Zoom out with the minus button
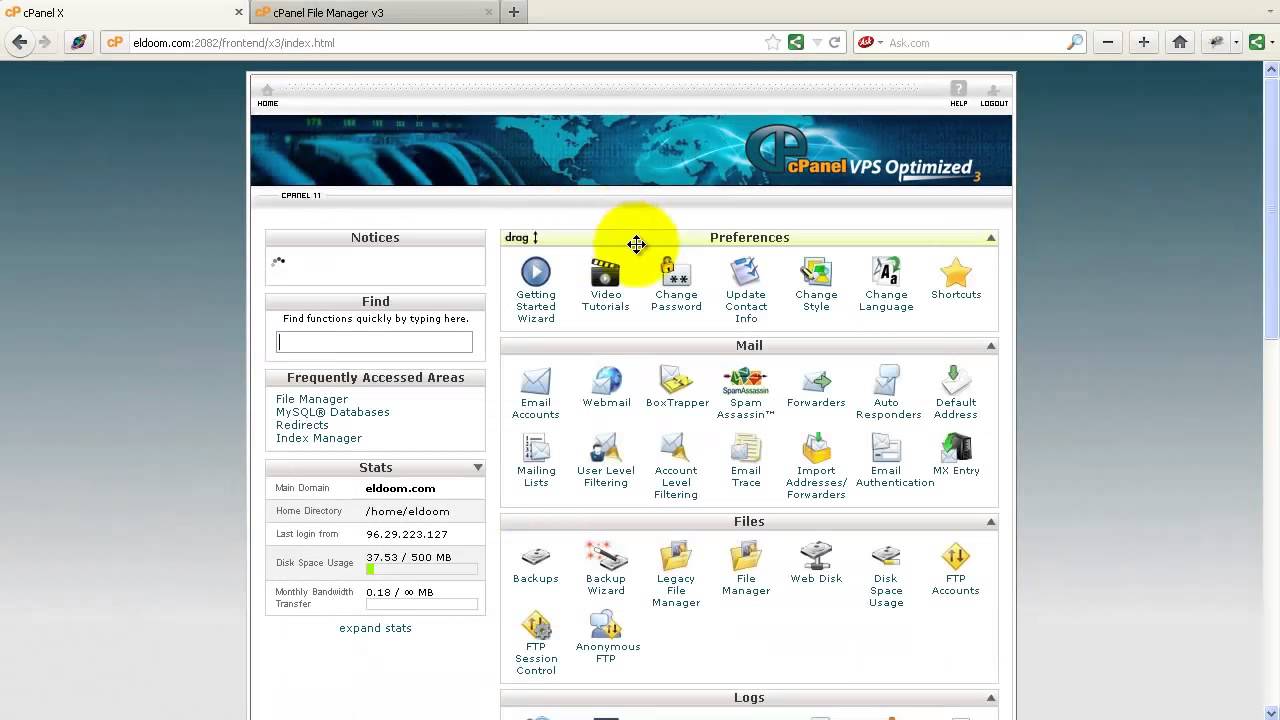Image resolution: width=1280 pixels, height=720 pixels. click(1108, 42)
